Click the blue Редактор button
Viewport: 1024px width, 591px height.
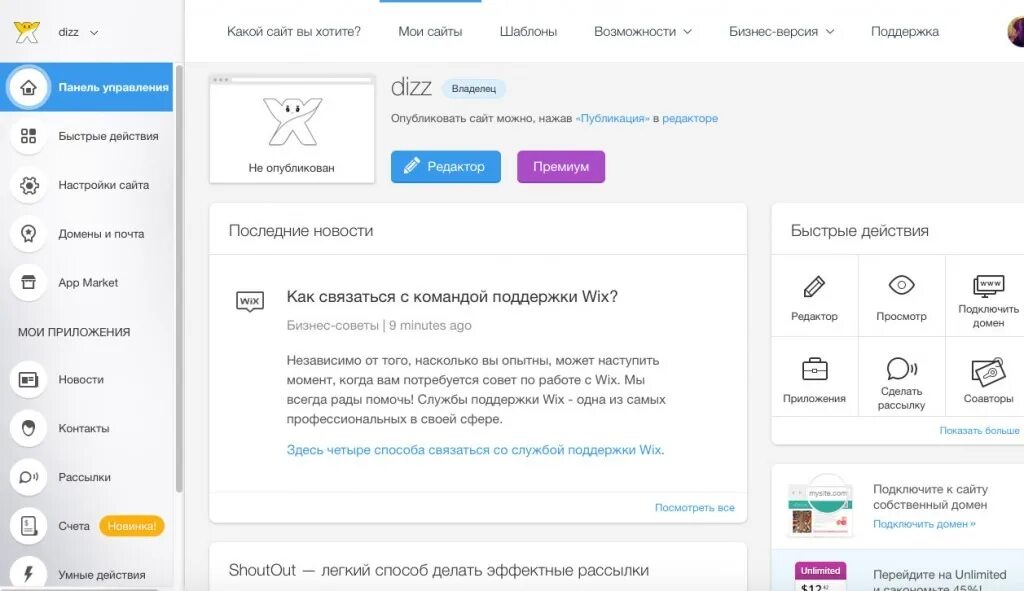tap(445, 167)
